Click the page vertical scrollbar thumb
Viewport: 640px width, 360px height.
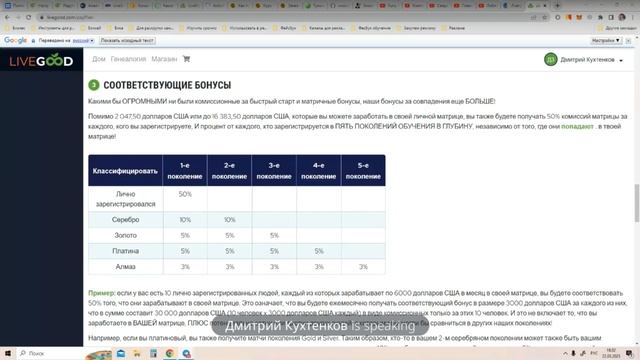tap(636, 203)
